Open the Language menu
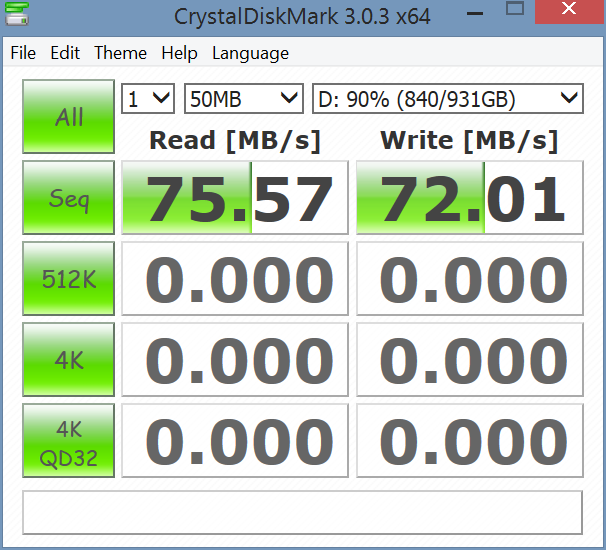The width and height of the screenshot is (606, 550). [250, 53]
